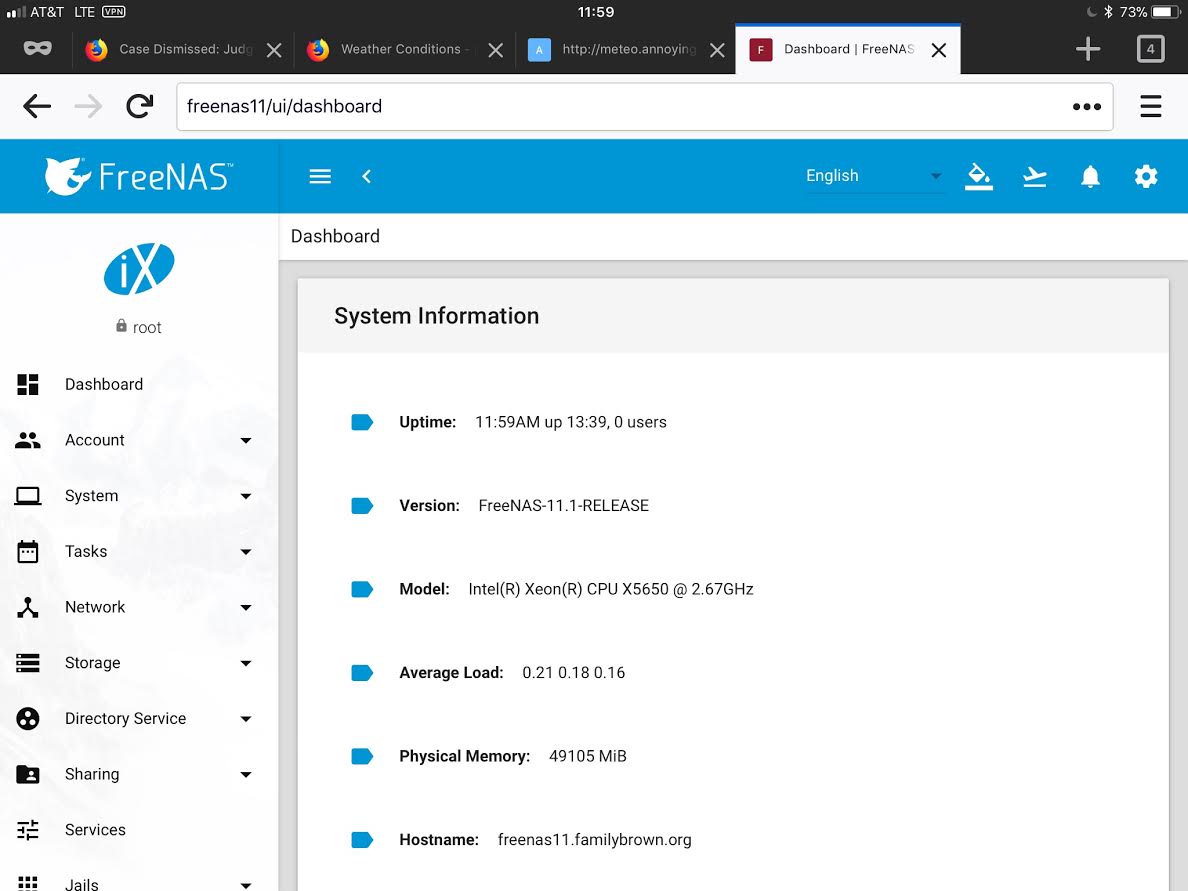Viewport: 1188px width, 891px height.
Task: Click the Network topology icon
Action: [x=28, y=607]
